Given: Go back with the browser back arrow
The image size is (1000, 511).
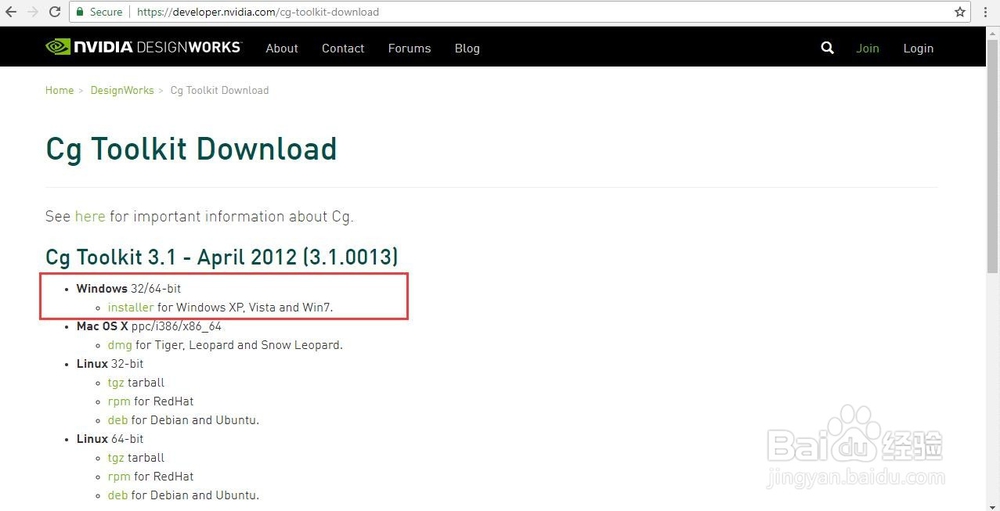Looking at the screenshot, I should click(11, 11).
